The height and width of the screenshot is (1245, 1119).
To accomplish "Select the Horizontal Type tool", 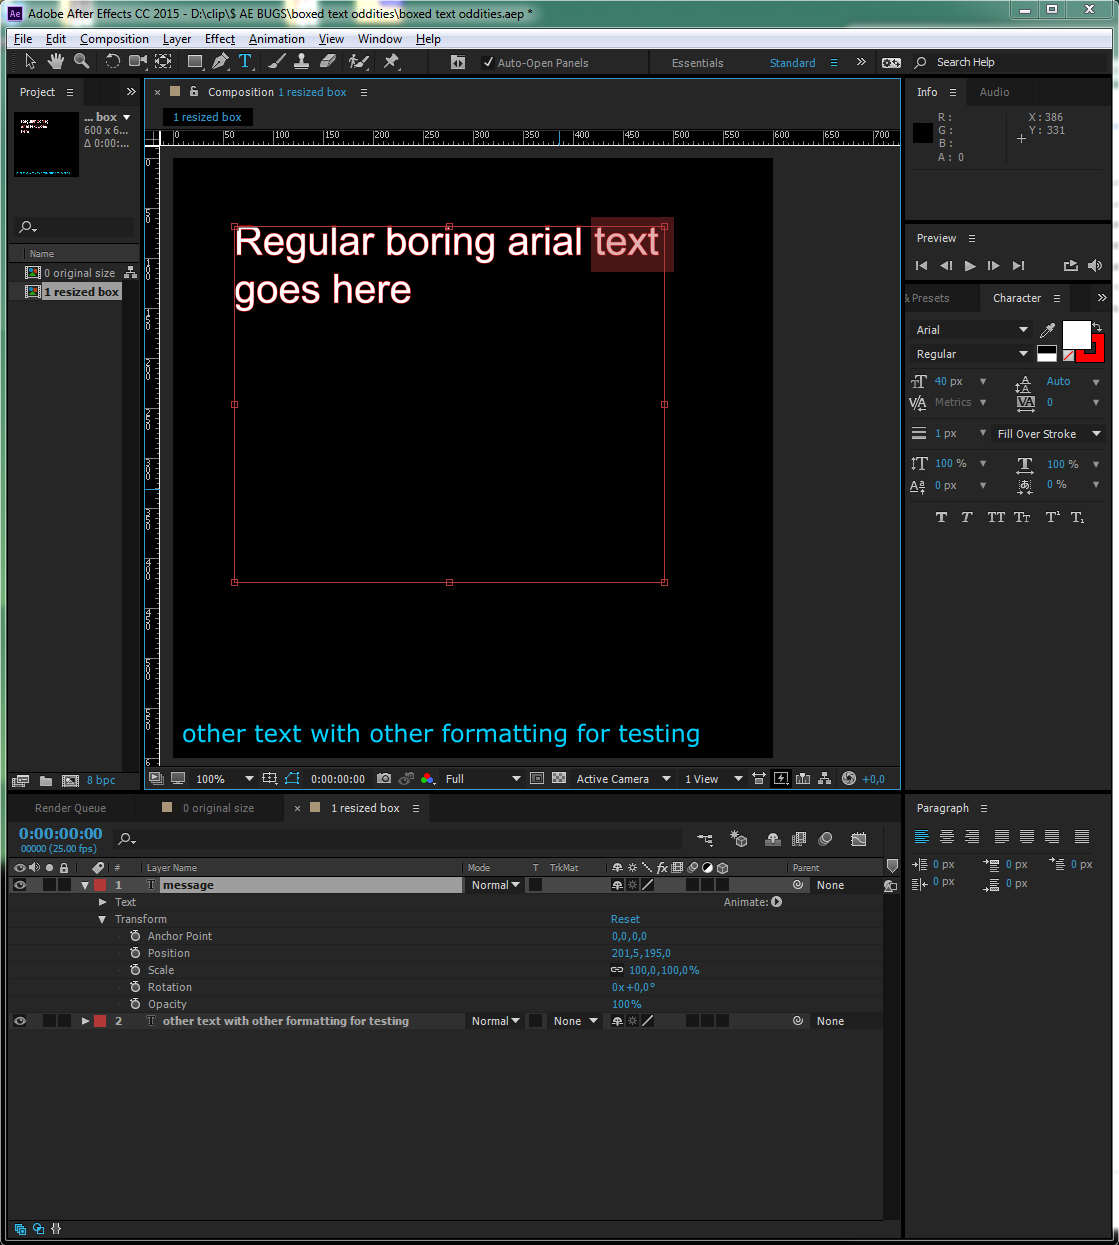I will coord(245,62).
